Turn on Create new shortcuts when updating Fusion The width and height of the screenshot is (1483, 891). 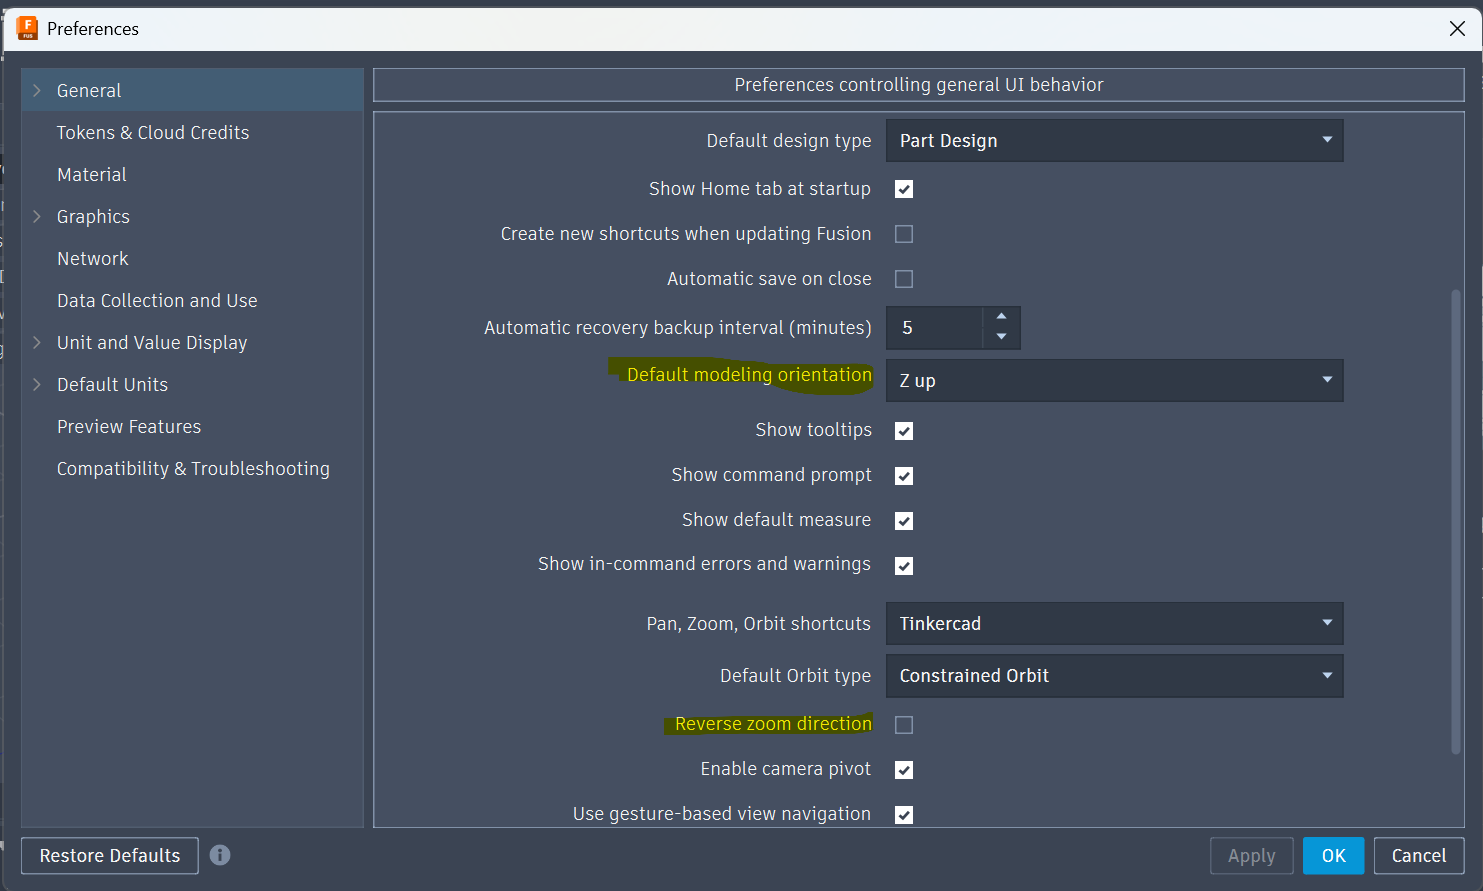[904, 234]
